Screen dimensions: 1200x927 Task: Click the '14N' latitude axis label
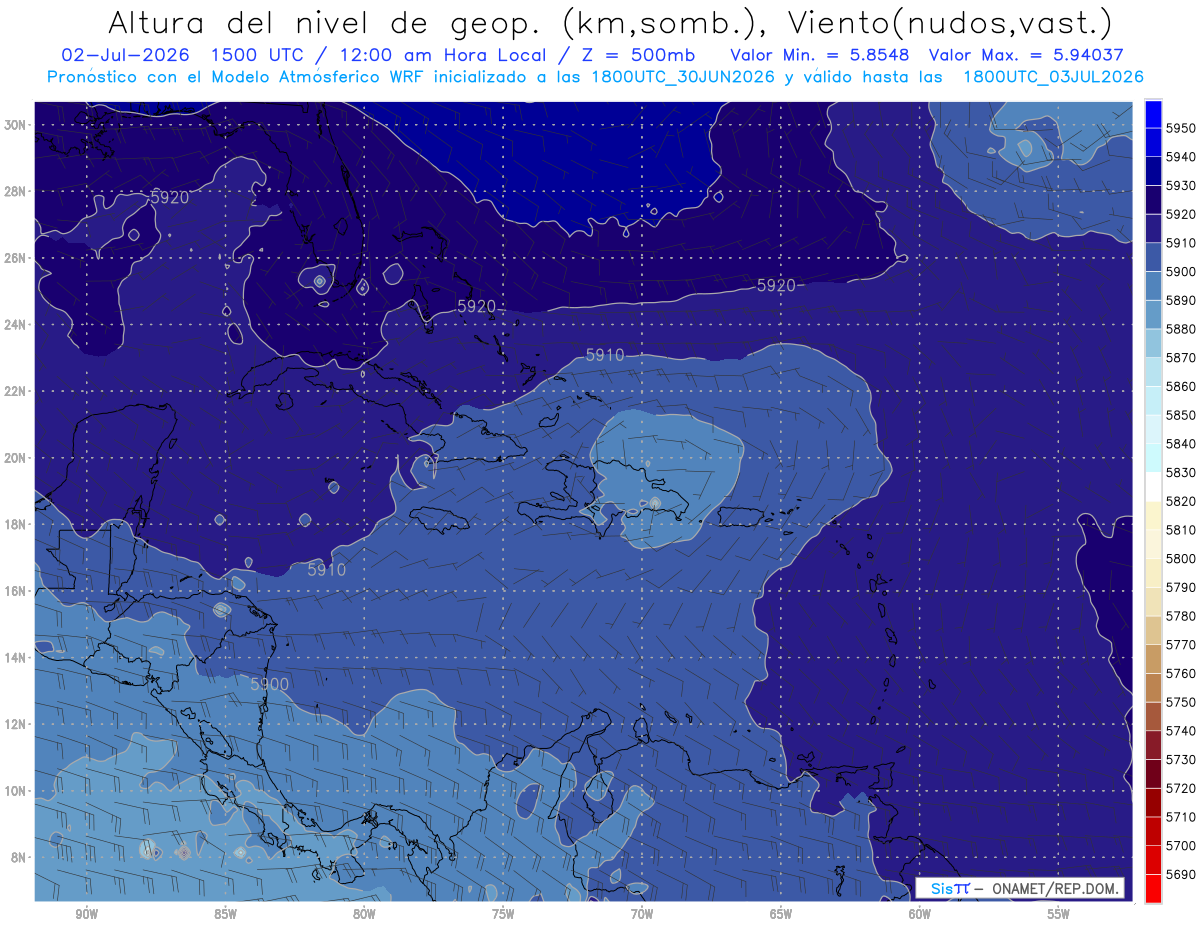click(x=16, y=658)
